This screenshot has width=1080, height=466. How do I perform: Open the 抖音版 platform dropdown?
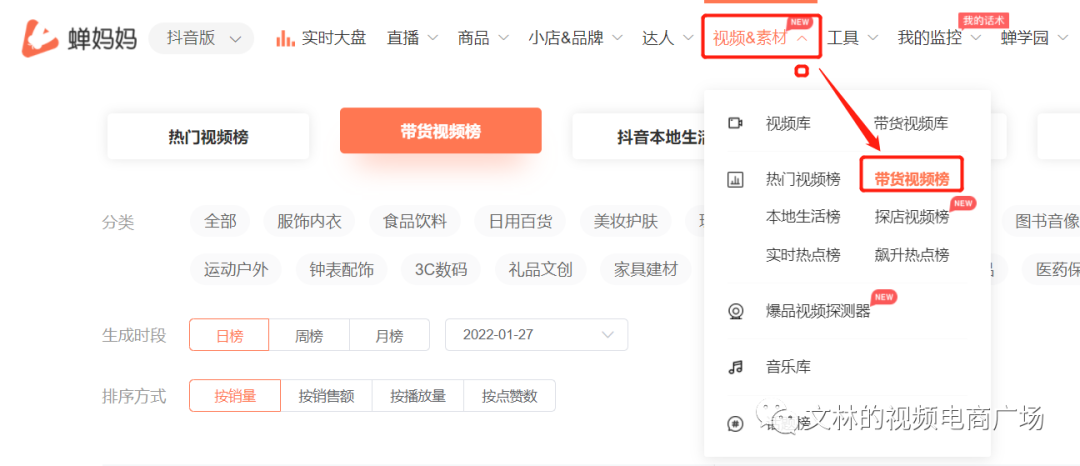coord(202,39)
